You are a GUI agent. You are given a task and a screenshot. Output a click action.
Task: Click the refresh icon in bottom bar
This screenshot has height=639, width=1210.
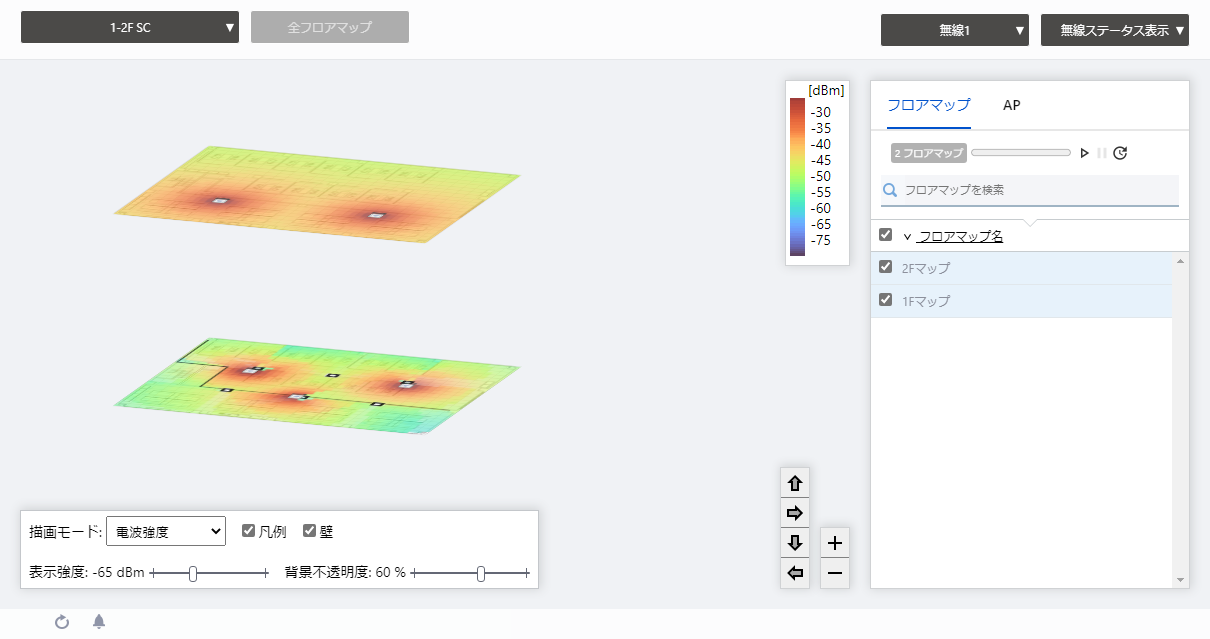(62, 622)
